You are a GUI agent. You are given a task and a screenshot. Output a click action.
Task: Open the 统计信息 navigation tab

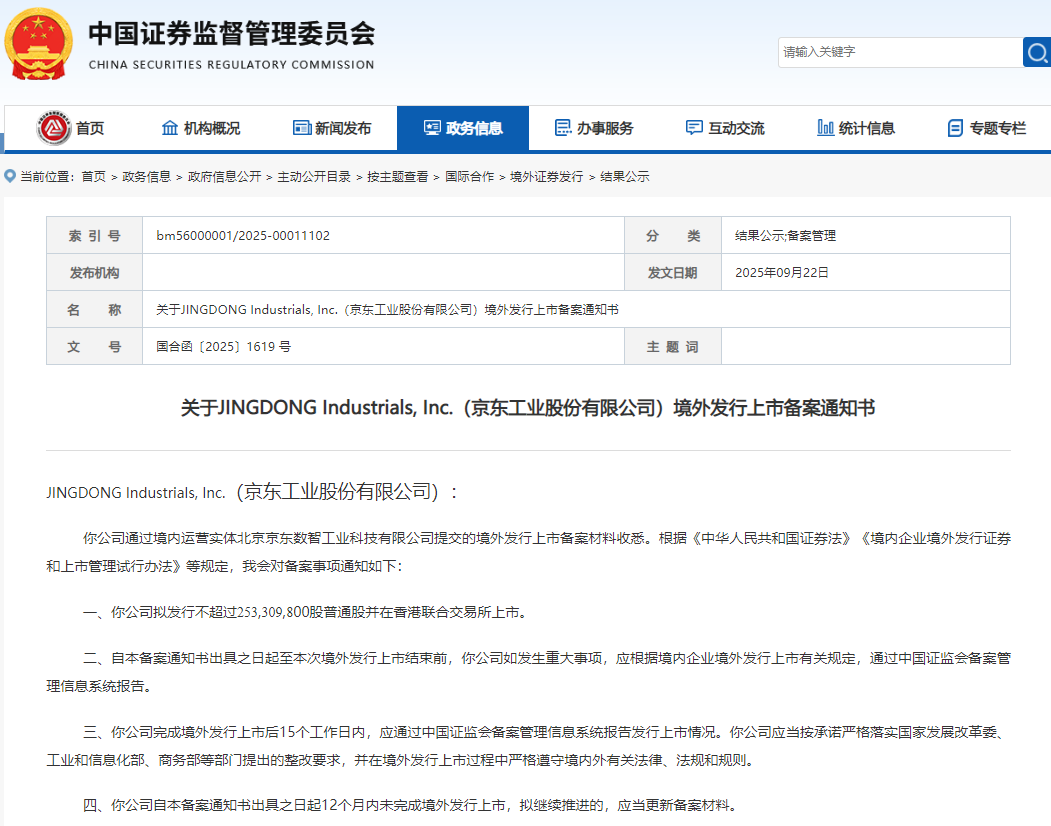pos(867,128)
